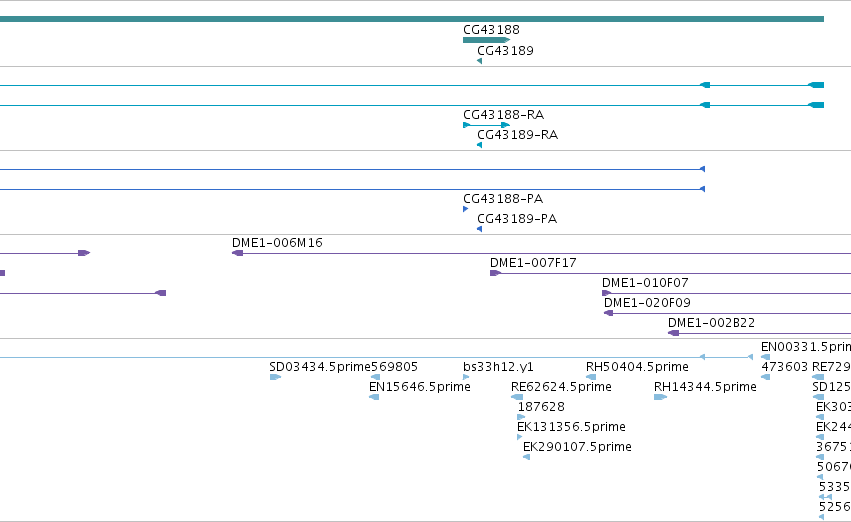Select the CG43188 gene bar
Screen dimensions: 851x522
pyautogui.click(x=486, y=40)
